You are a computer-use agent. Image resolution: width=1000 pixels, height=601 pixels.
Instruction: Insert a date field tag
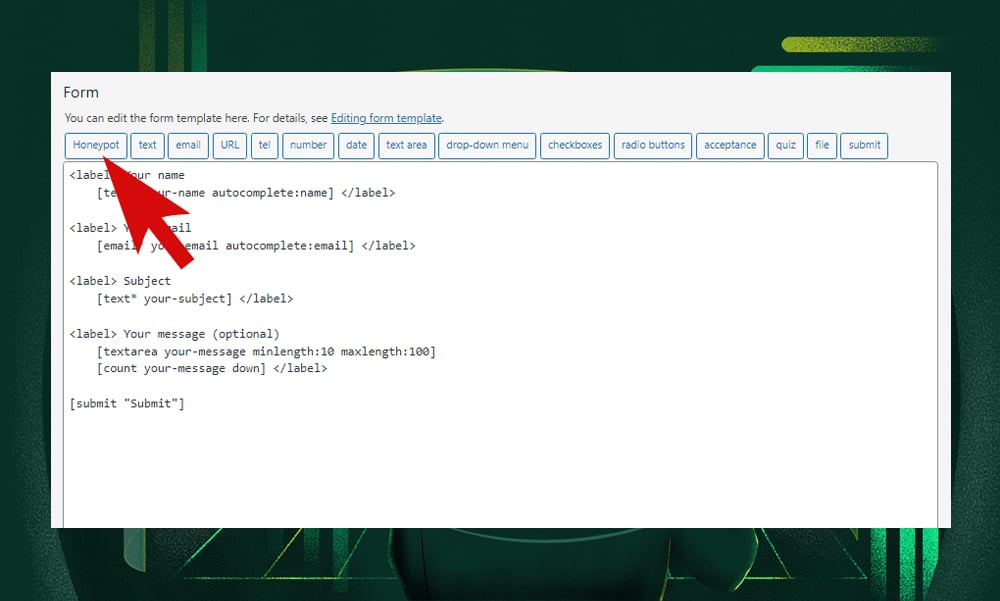point(356,145)
